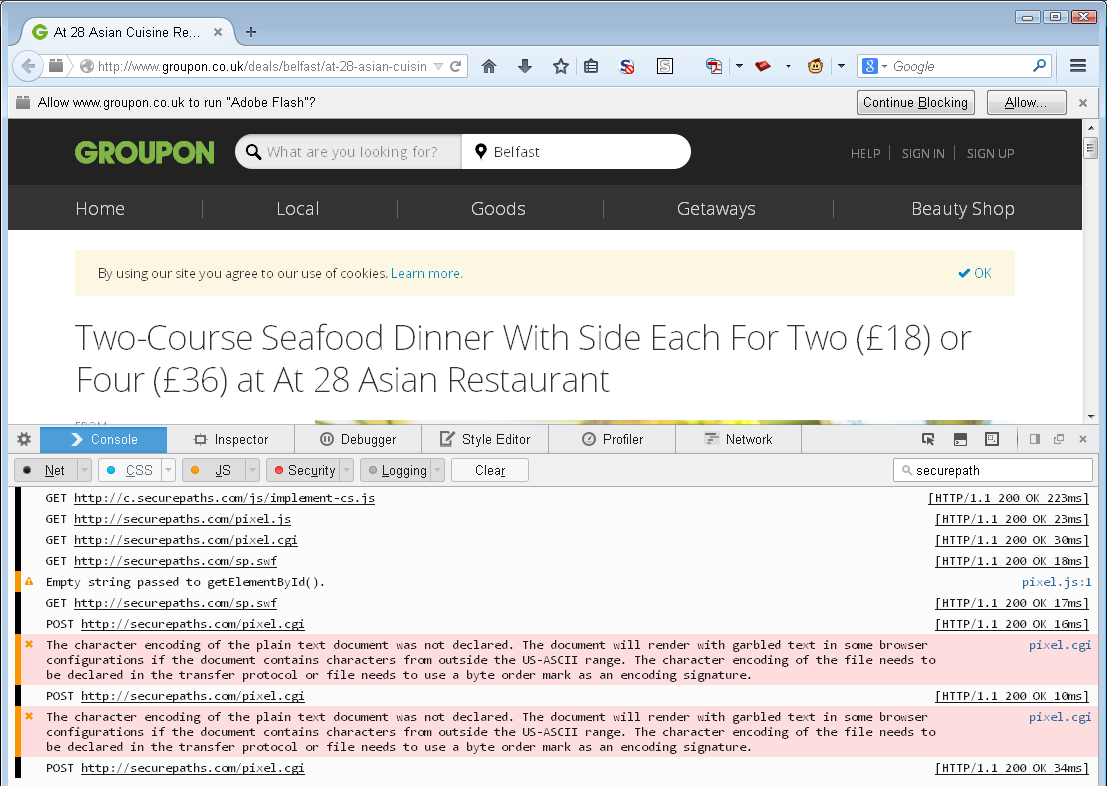The image size is (1107, 786).
Task: Open the implement-cs.js request URL
Action: click(225, 498)
